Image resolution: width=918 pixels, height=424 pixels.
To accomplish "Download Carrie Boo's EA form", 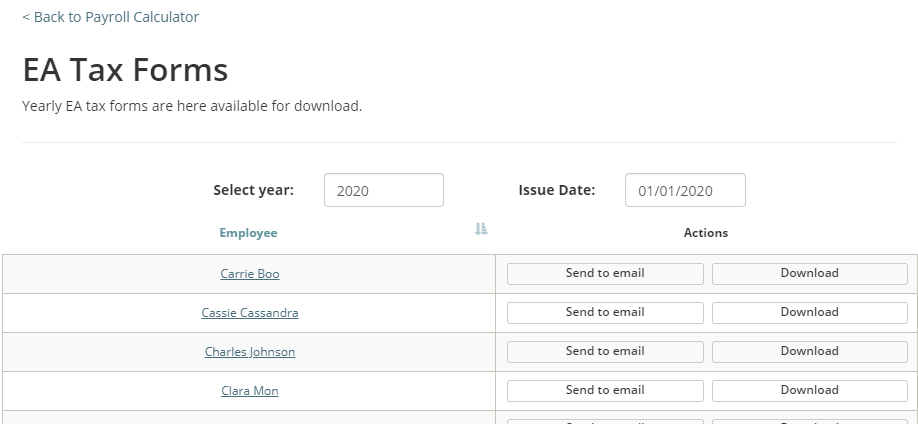I will tap(810, 273).
